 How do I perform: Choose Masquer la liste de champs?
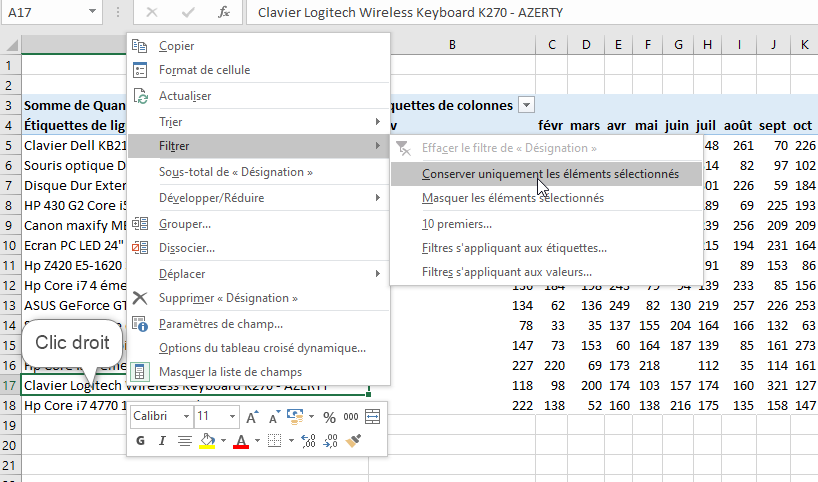click(258, 372)
